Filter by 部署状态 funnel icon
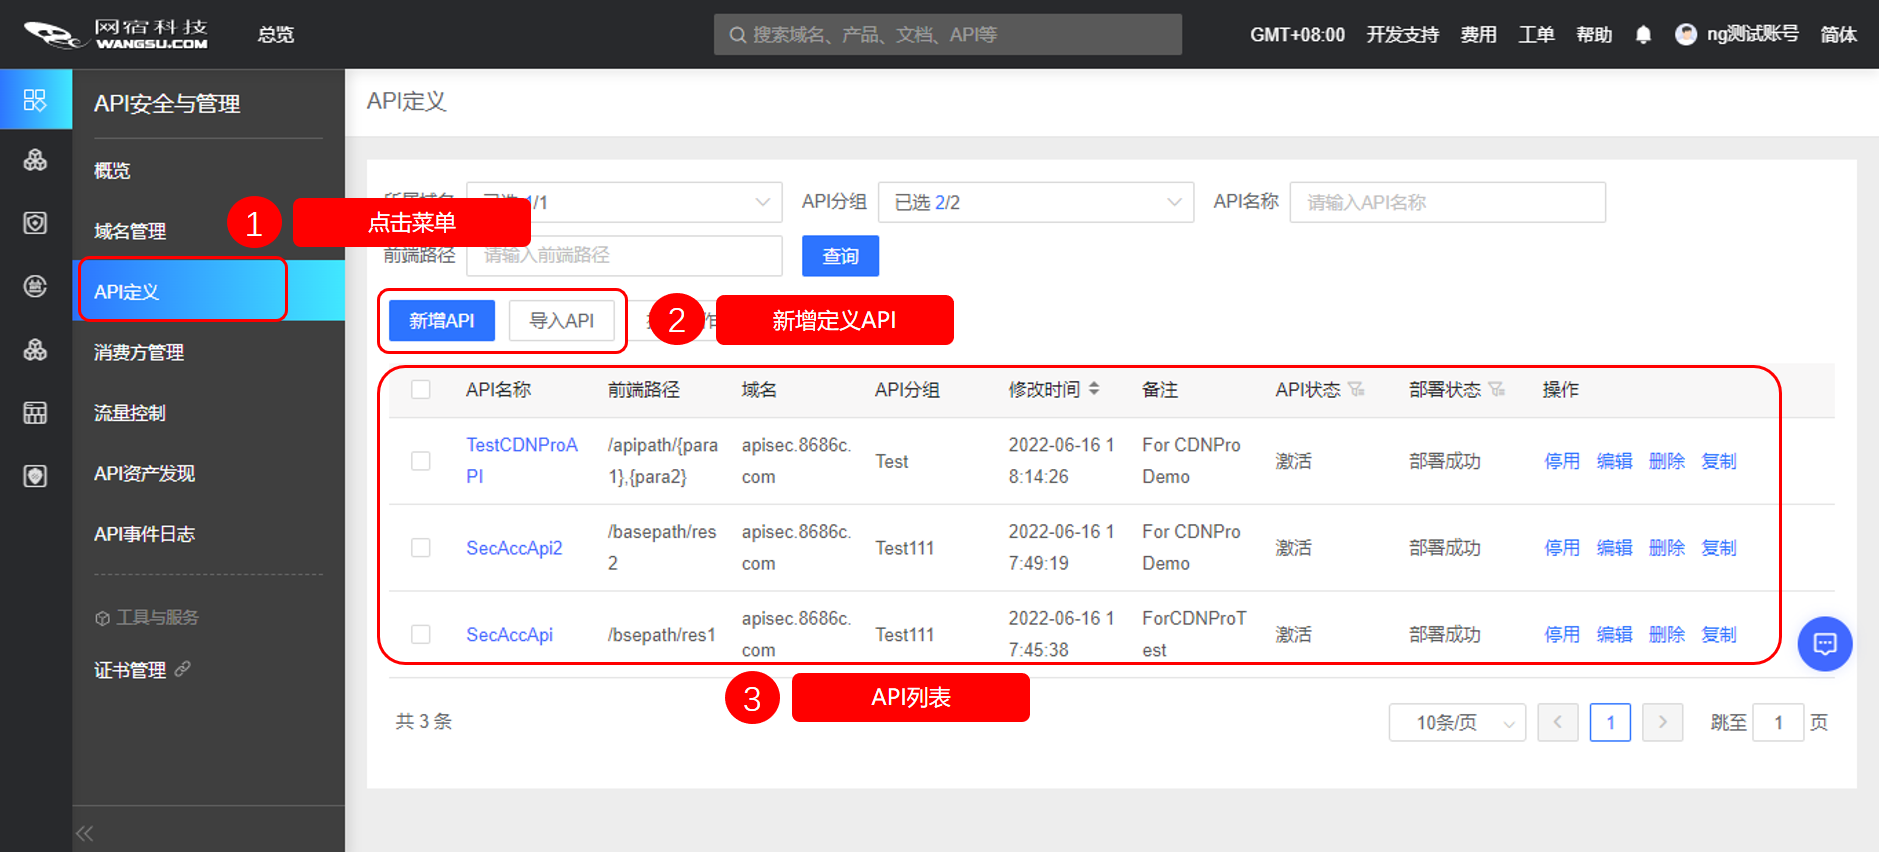 (1497, 389)
